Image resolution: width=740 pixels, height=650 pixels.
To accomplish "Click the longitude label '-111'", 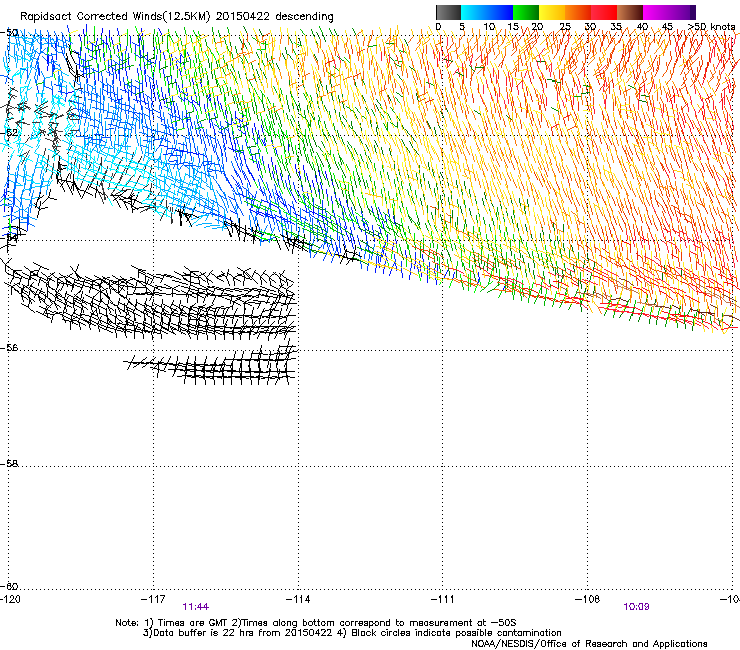I will pyautogui.click(x=443, y=599).
